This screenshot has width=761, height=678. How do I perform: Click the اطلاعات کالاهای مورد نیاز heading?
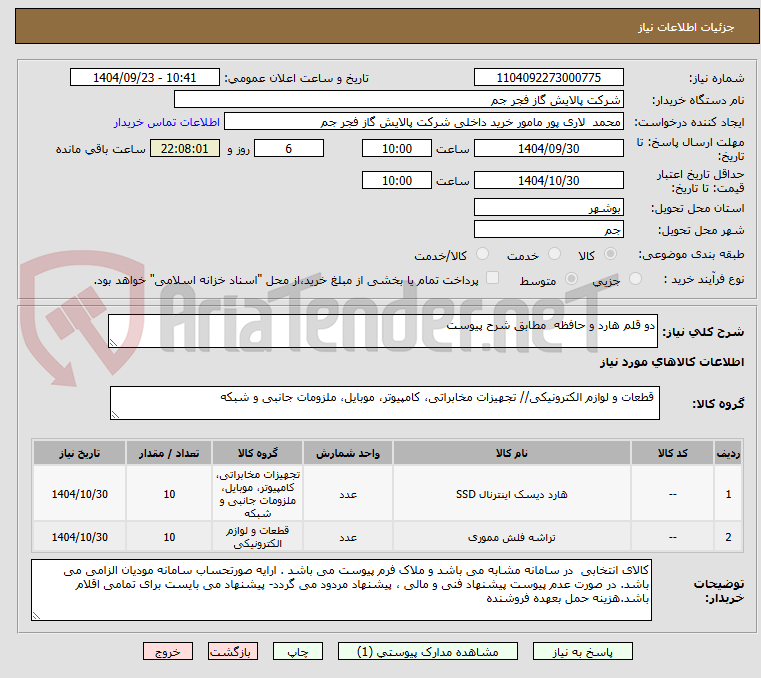(x=671, y=362)
